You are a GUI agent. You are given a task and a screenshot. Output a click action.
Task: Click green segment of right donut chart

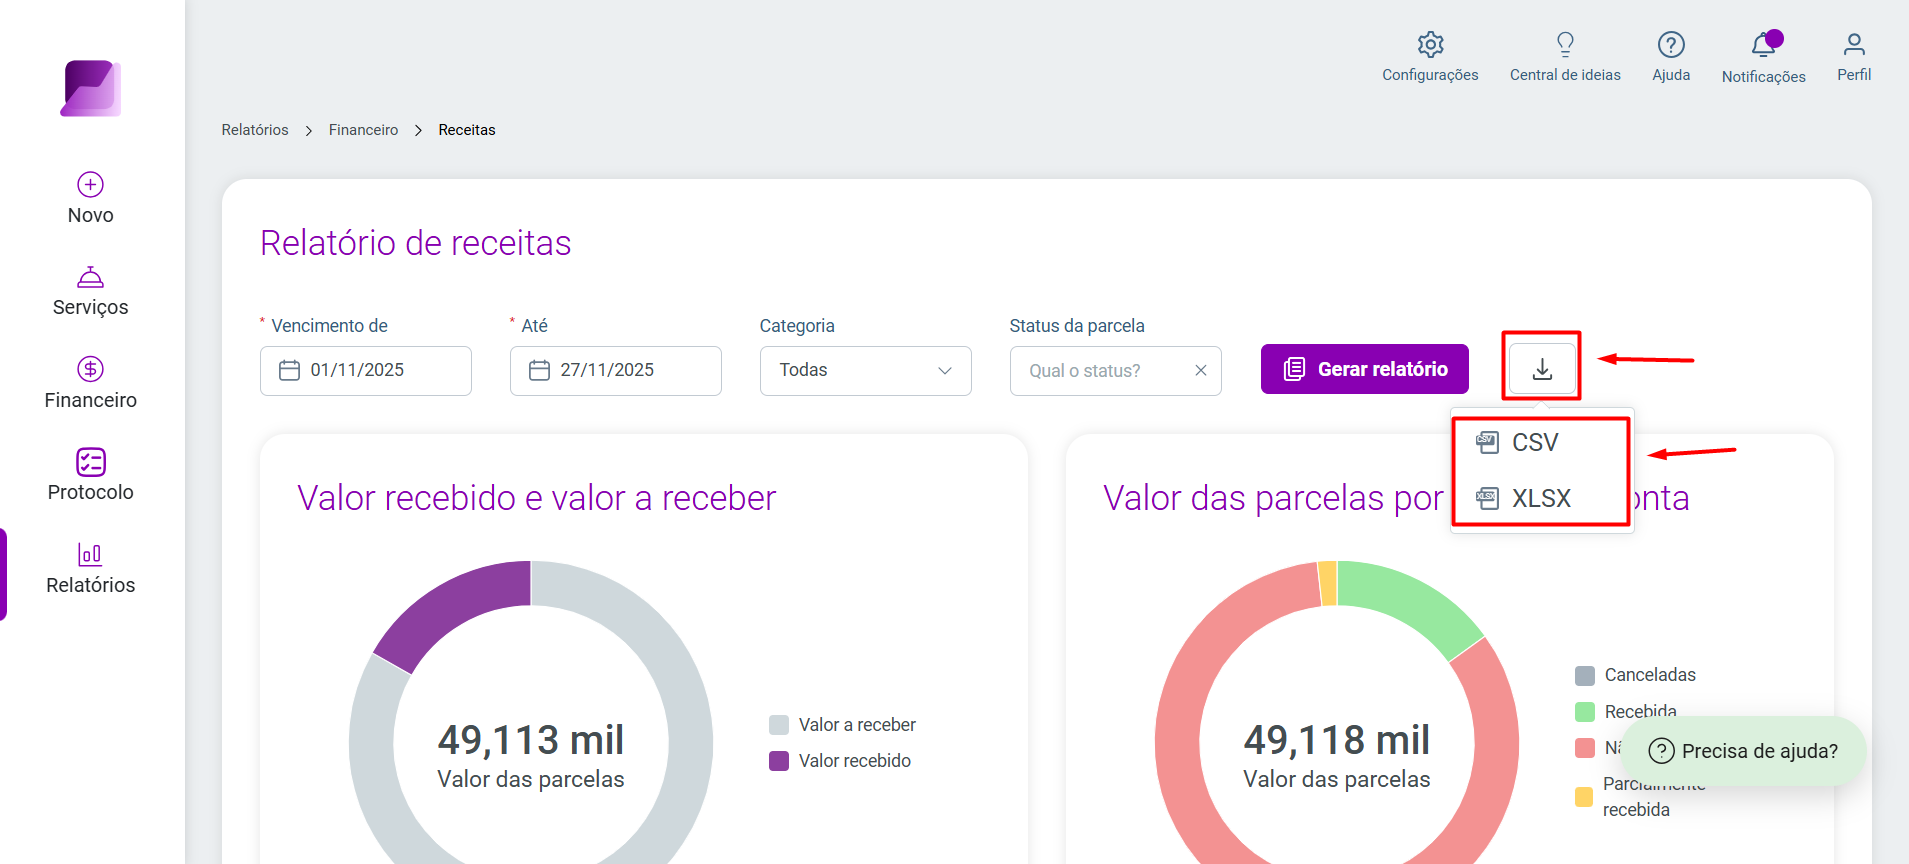[x=1415, y=602]
